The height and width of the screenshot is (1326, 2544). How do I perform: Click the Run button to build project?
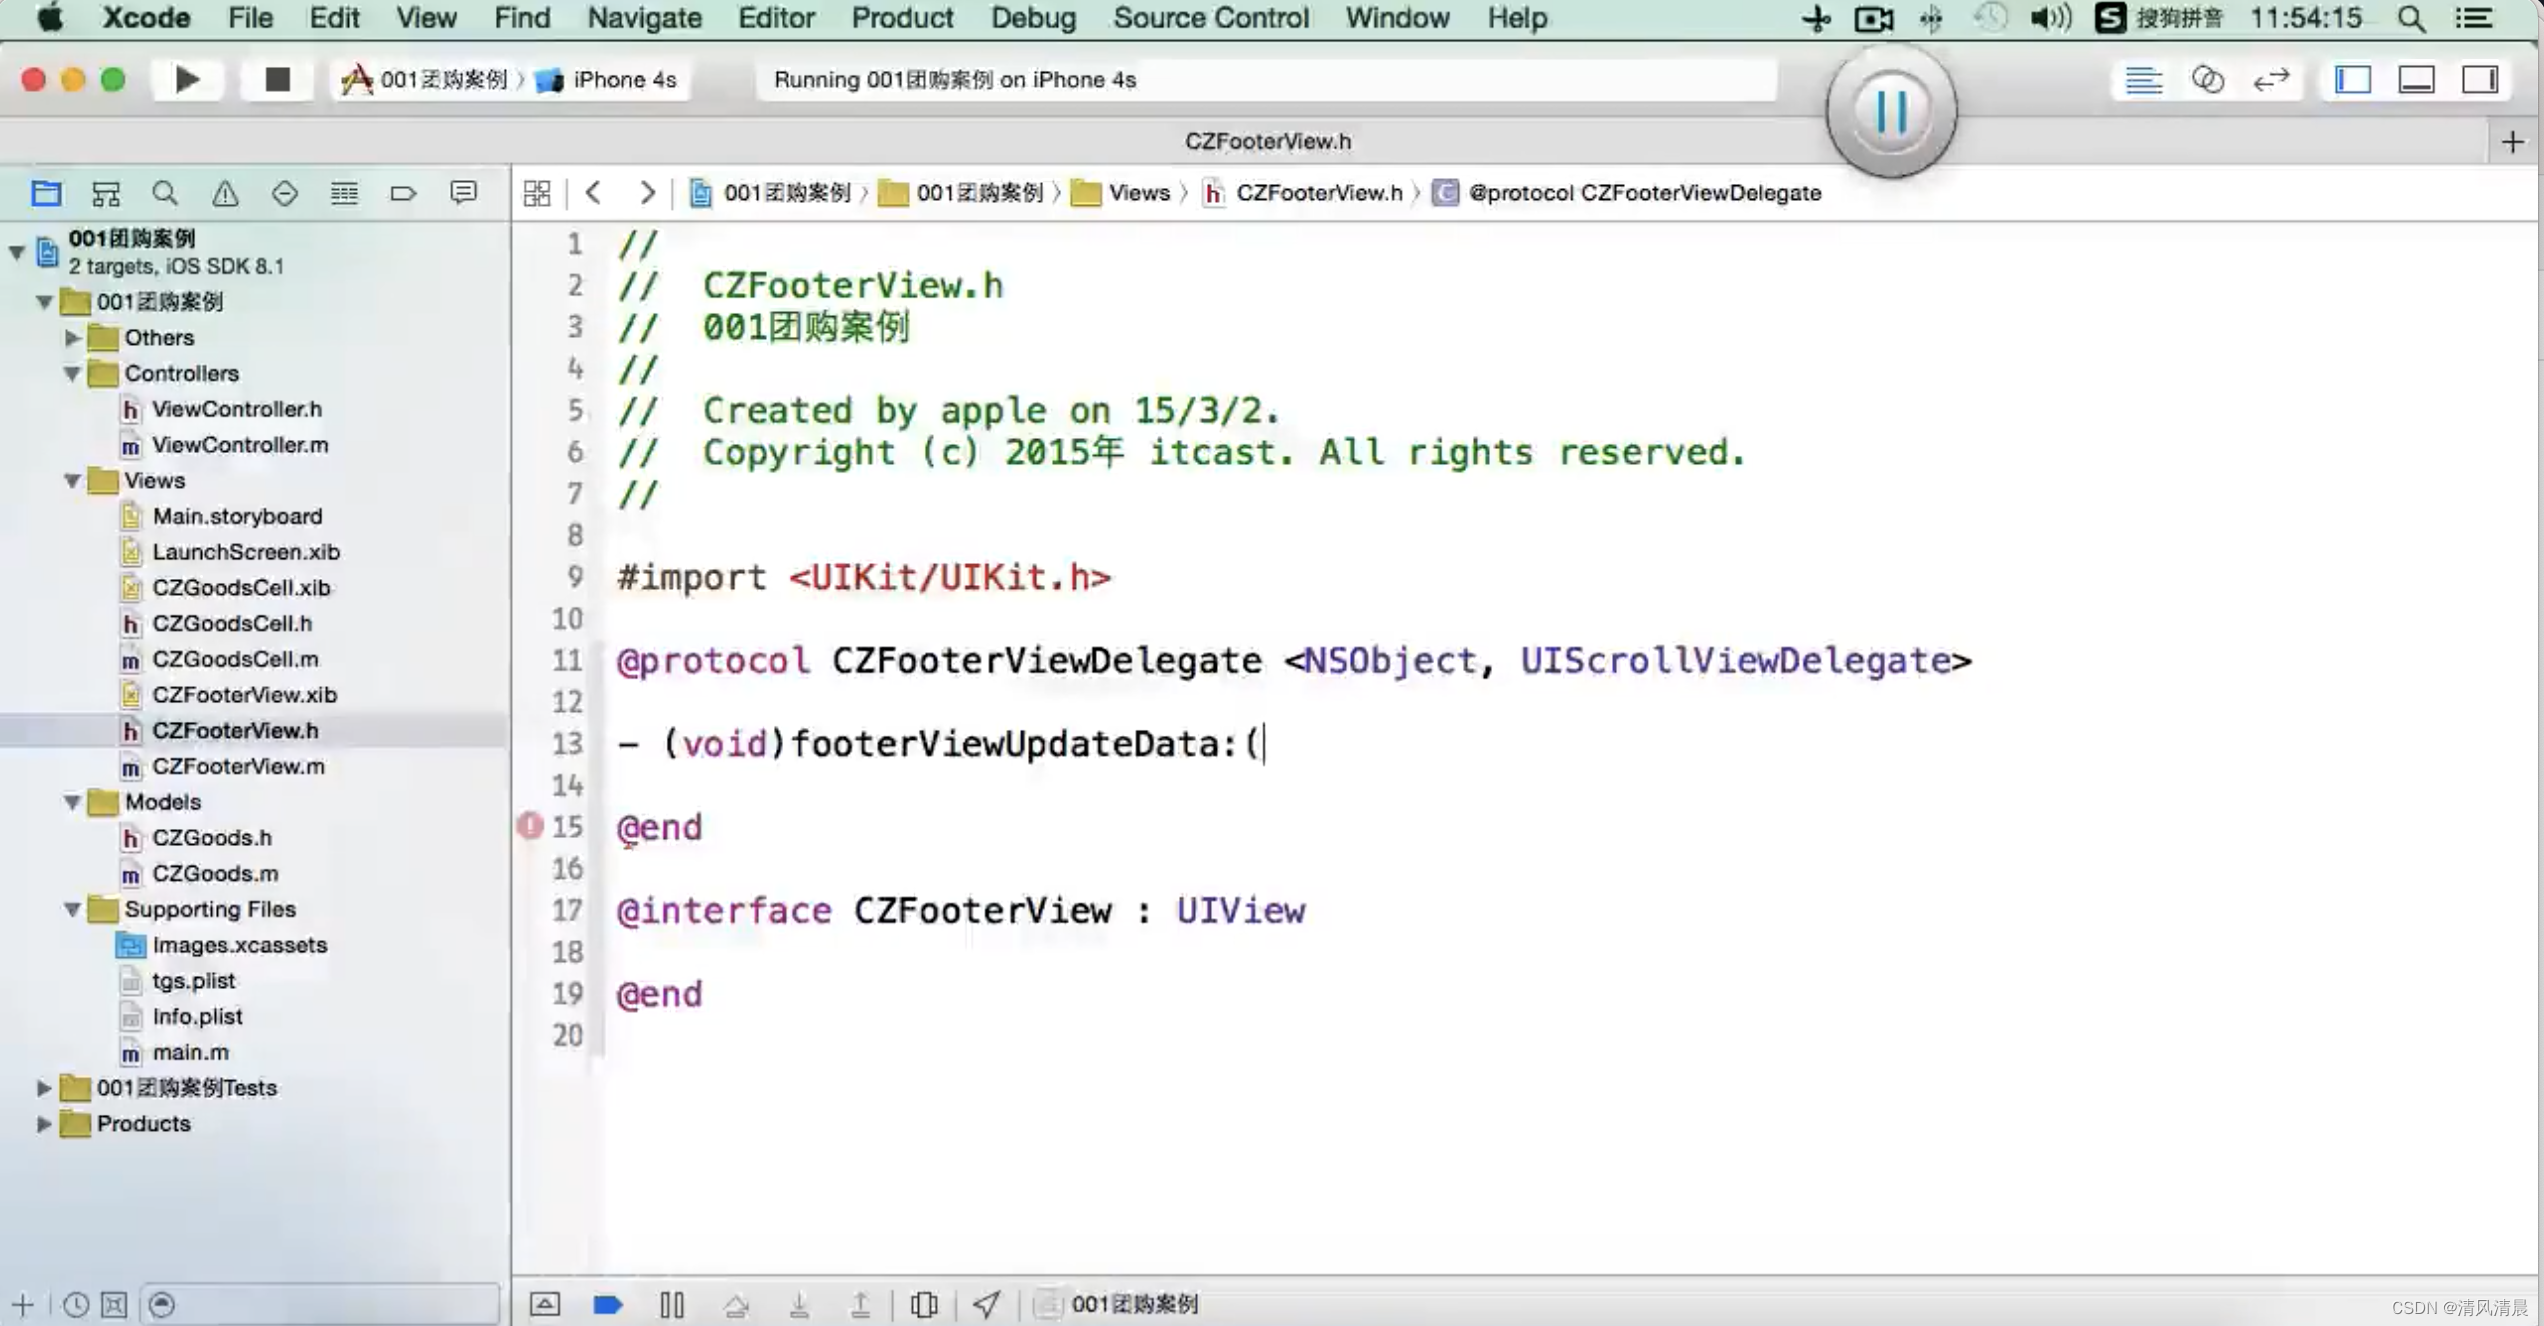coord(188,77)
